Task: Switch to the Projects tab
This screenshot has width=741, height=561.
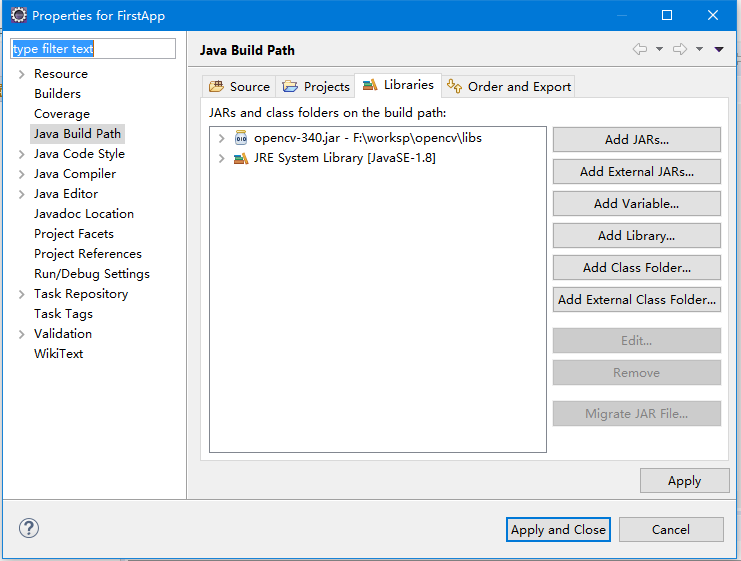Action: (x=316, y=87)
